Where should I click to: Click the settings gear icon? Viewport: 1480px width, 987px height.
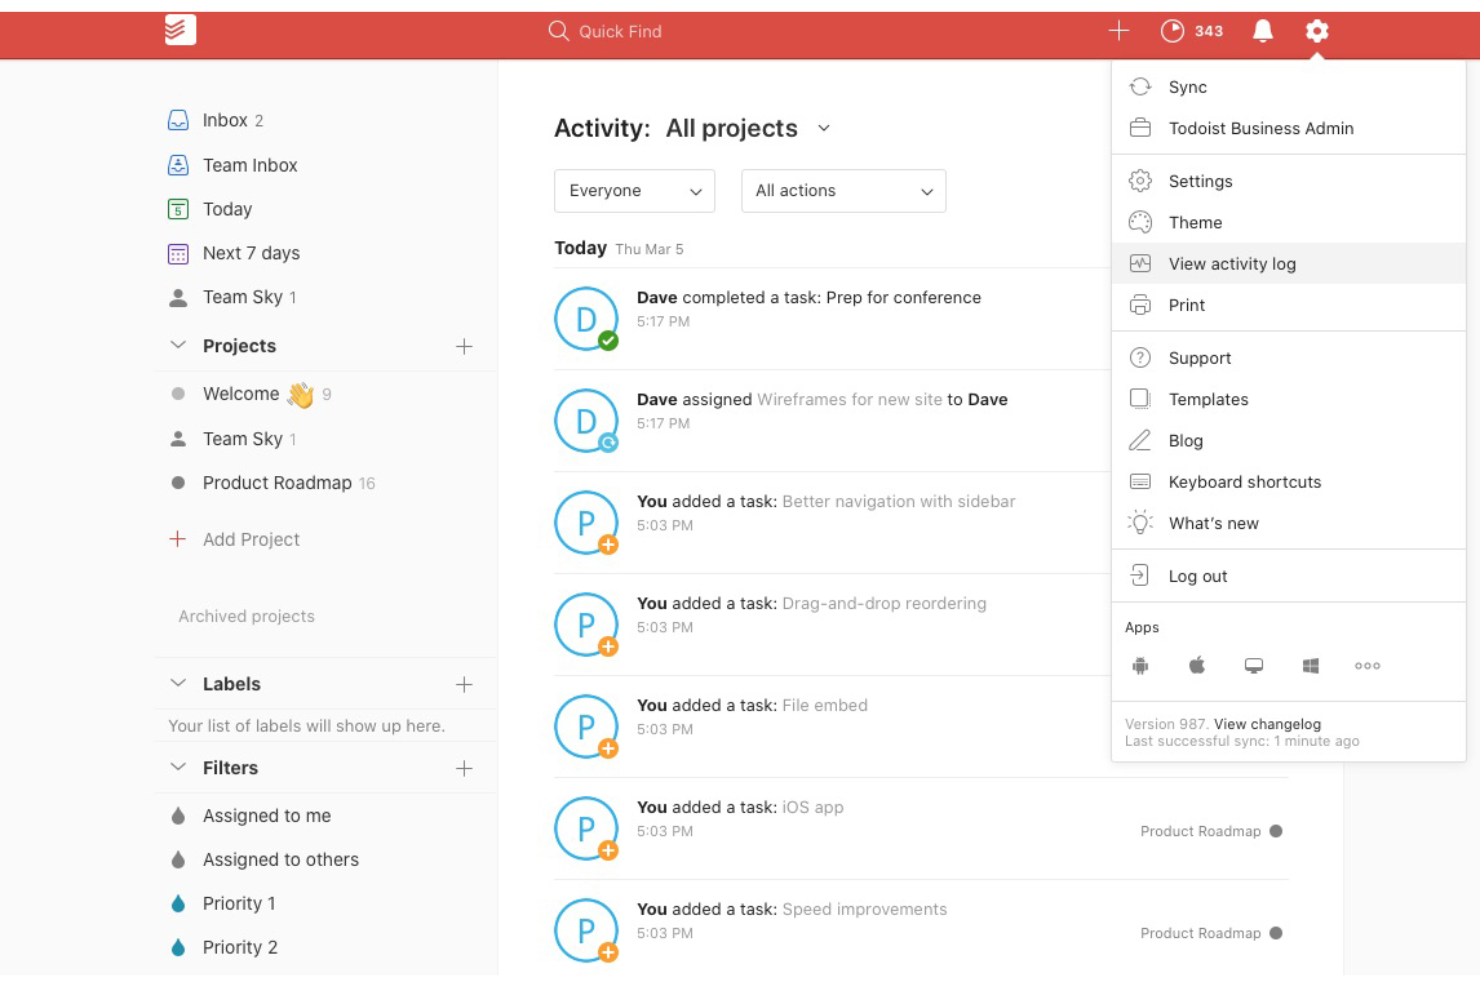(x=1316, y=31)
